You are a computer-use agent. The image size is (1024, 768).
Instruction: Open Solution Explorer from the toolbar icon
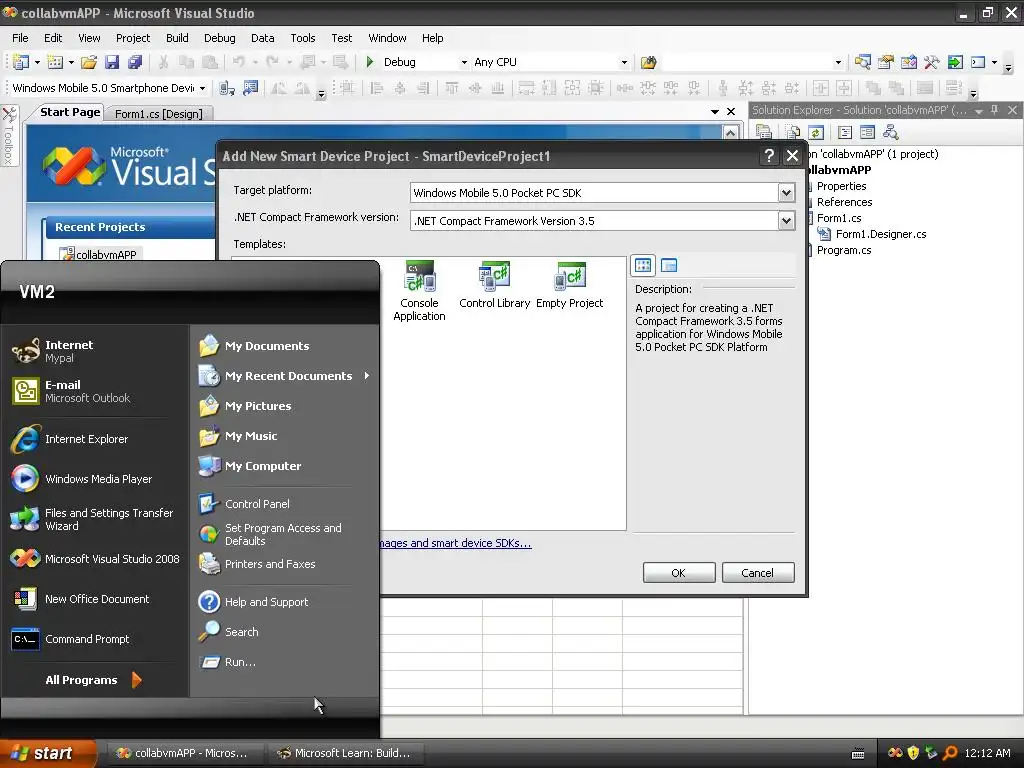point(863,62)
